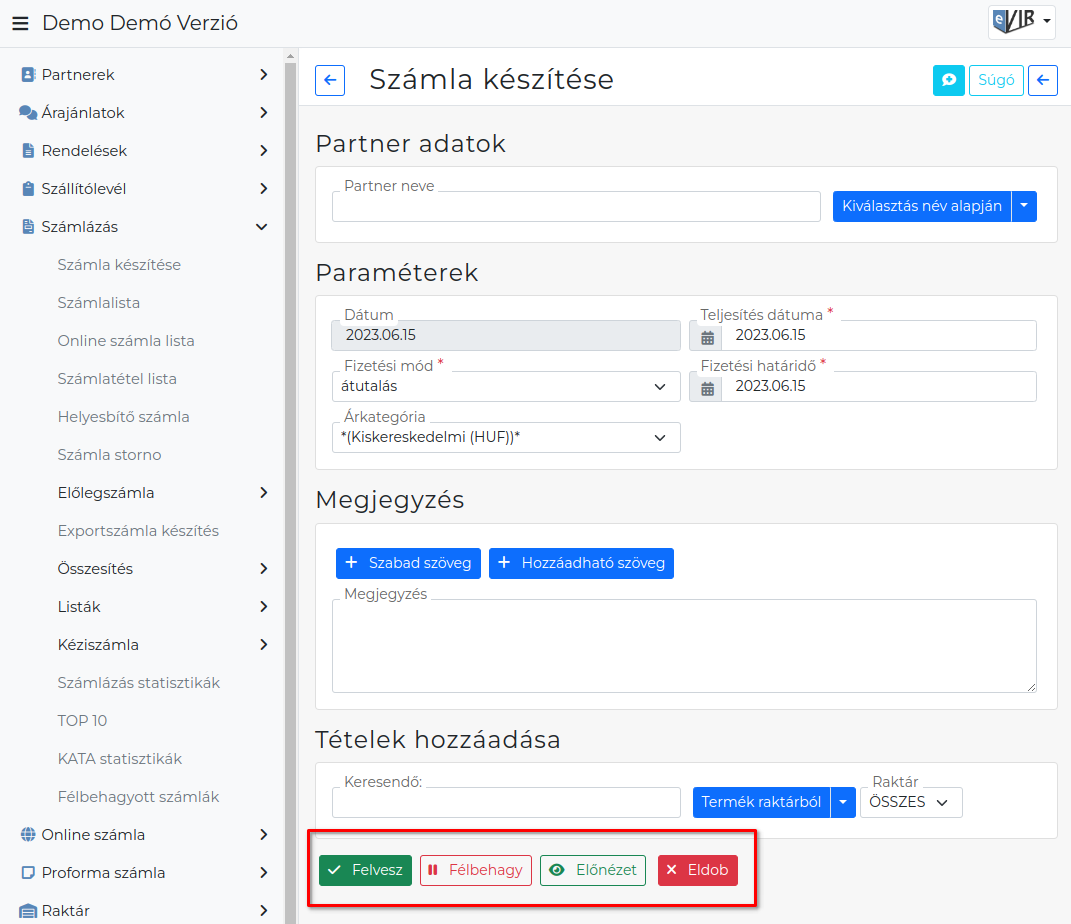Add Szabad szöveg to the note

tap(408, 563)
